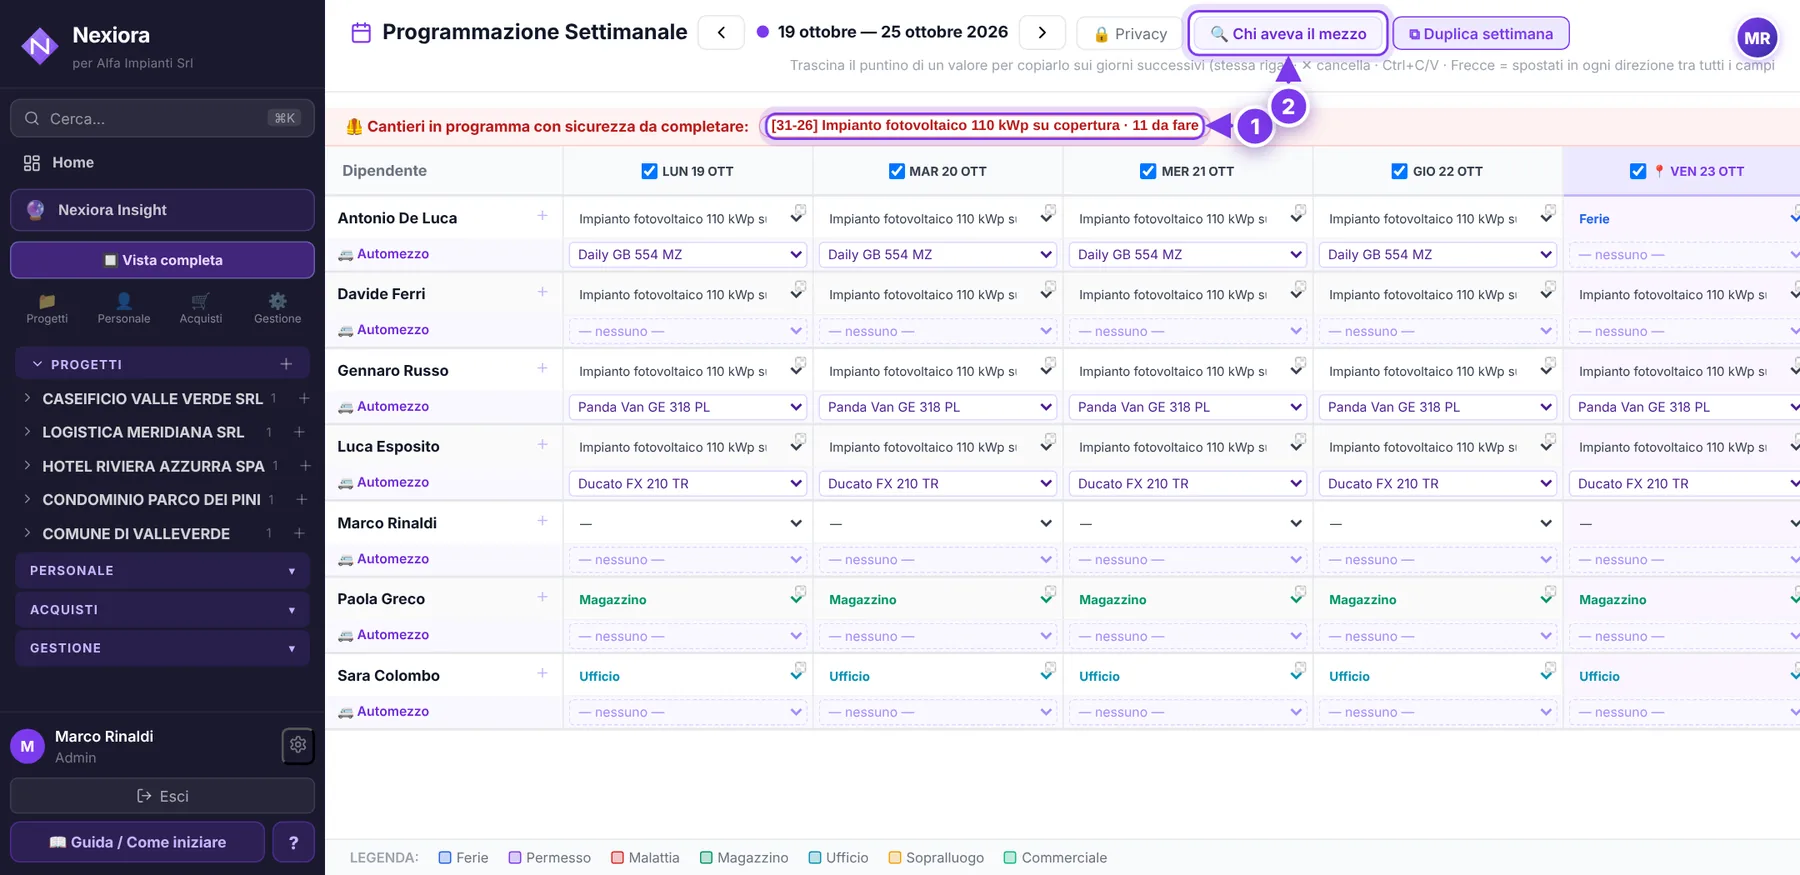The height and width of the screenshot is (875, 1800).
Task: Click the Cerca search field
Action: coord(162,118)
